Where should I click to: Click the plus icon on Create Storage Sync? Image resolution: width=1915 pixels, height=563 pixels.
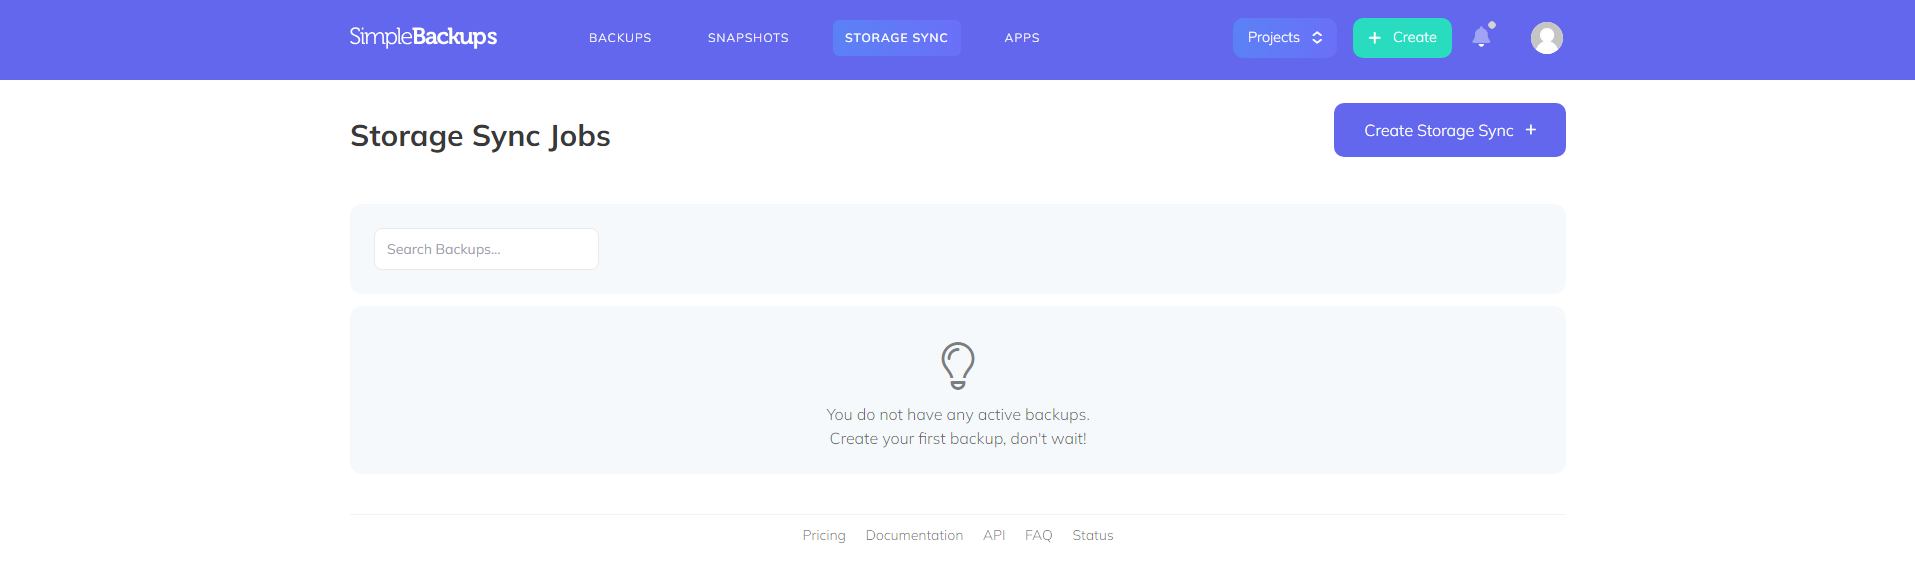coord(1530,130)
